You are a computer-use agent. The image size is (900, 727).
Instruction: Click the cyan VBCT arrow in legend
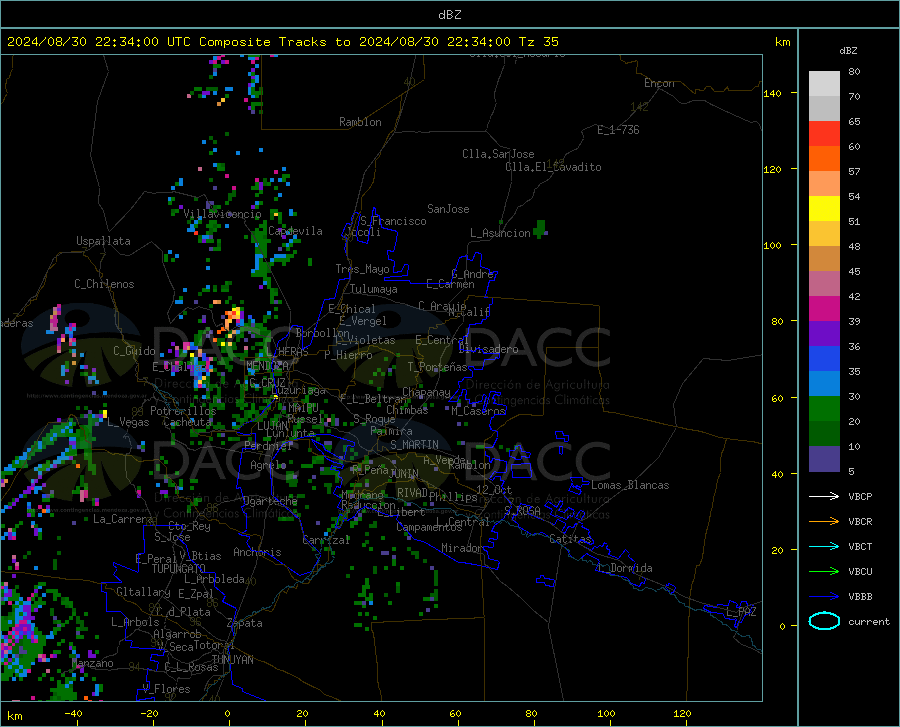pos(824,546)
